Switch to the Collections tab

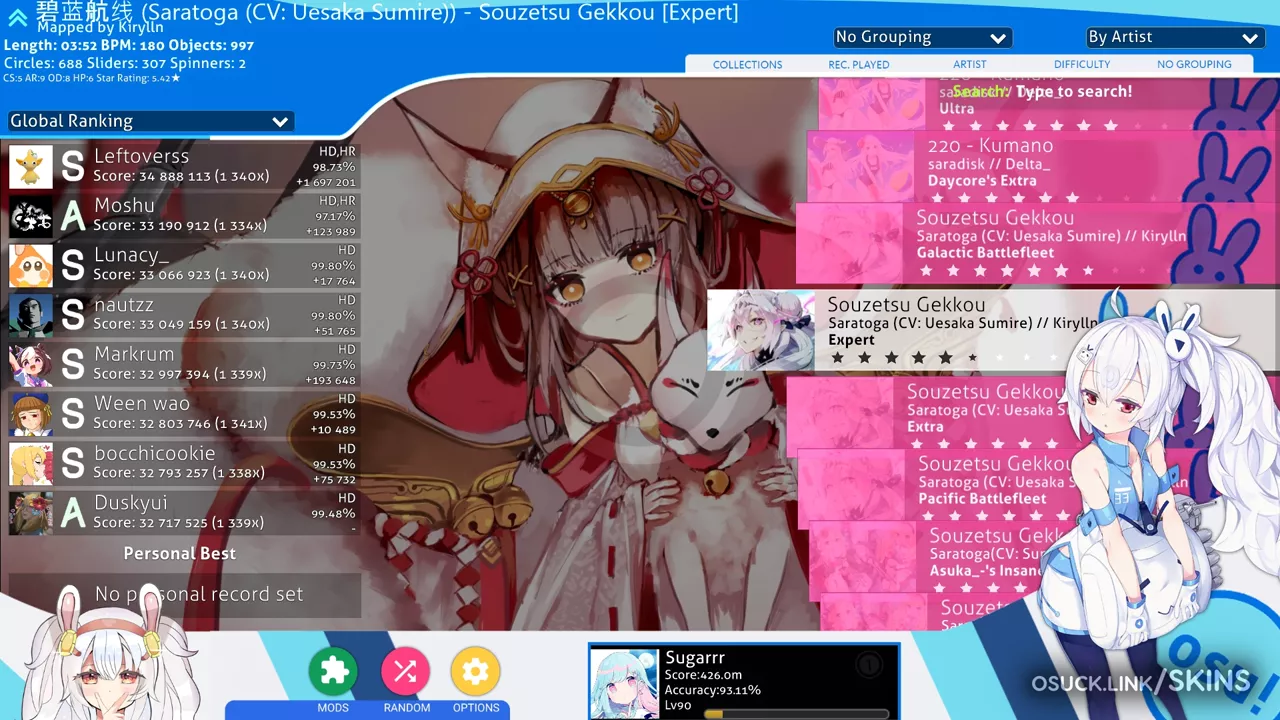pos(747,64)
